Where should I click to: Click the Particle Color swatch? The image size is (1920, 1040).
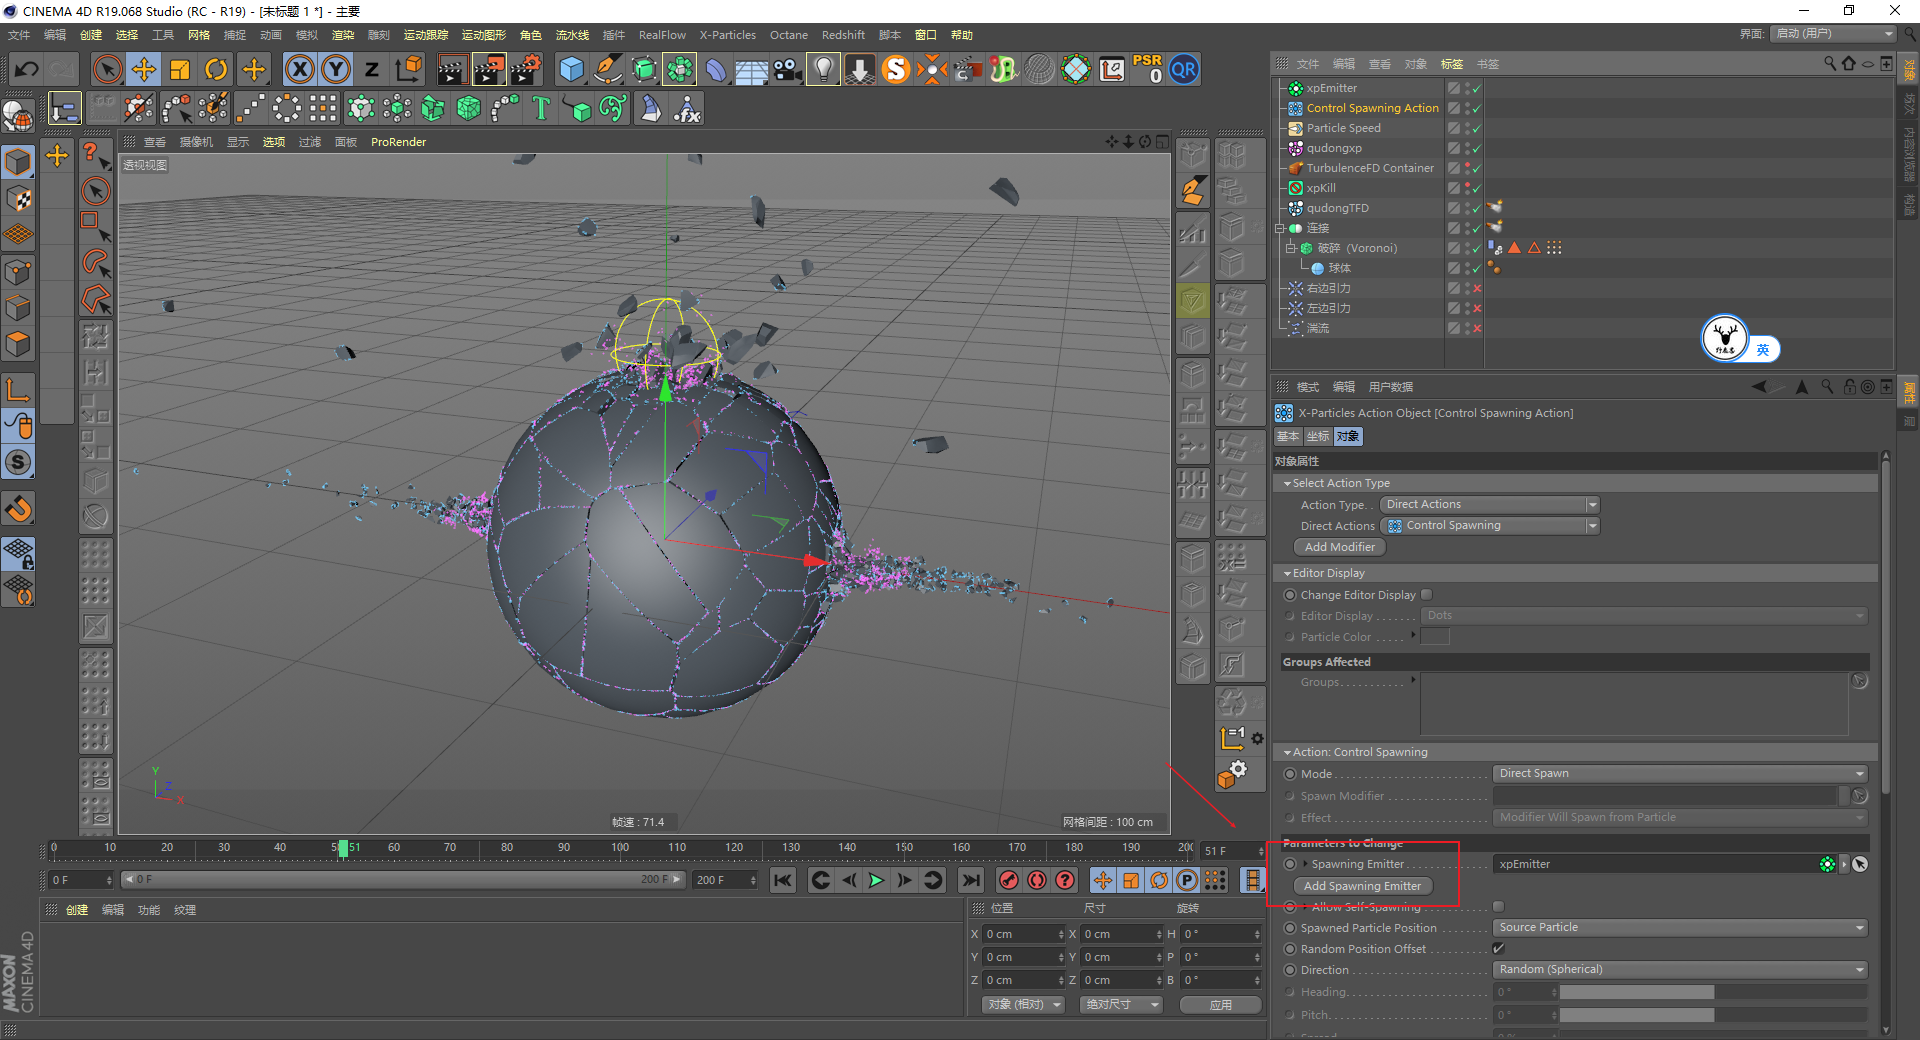(x=1435, y=637)
